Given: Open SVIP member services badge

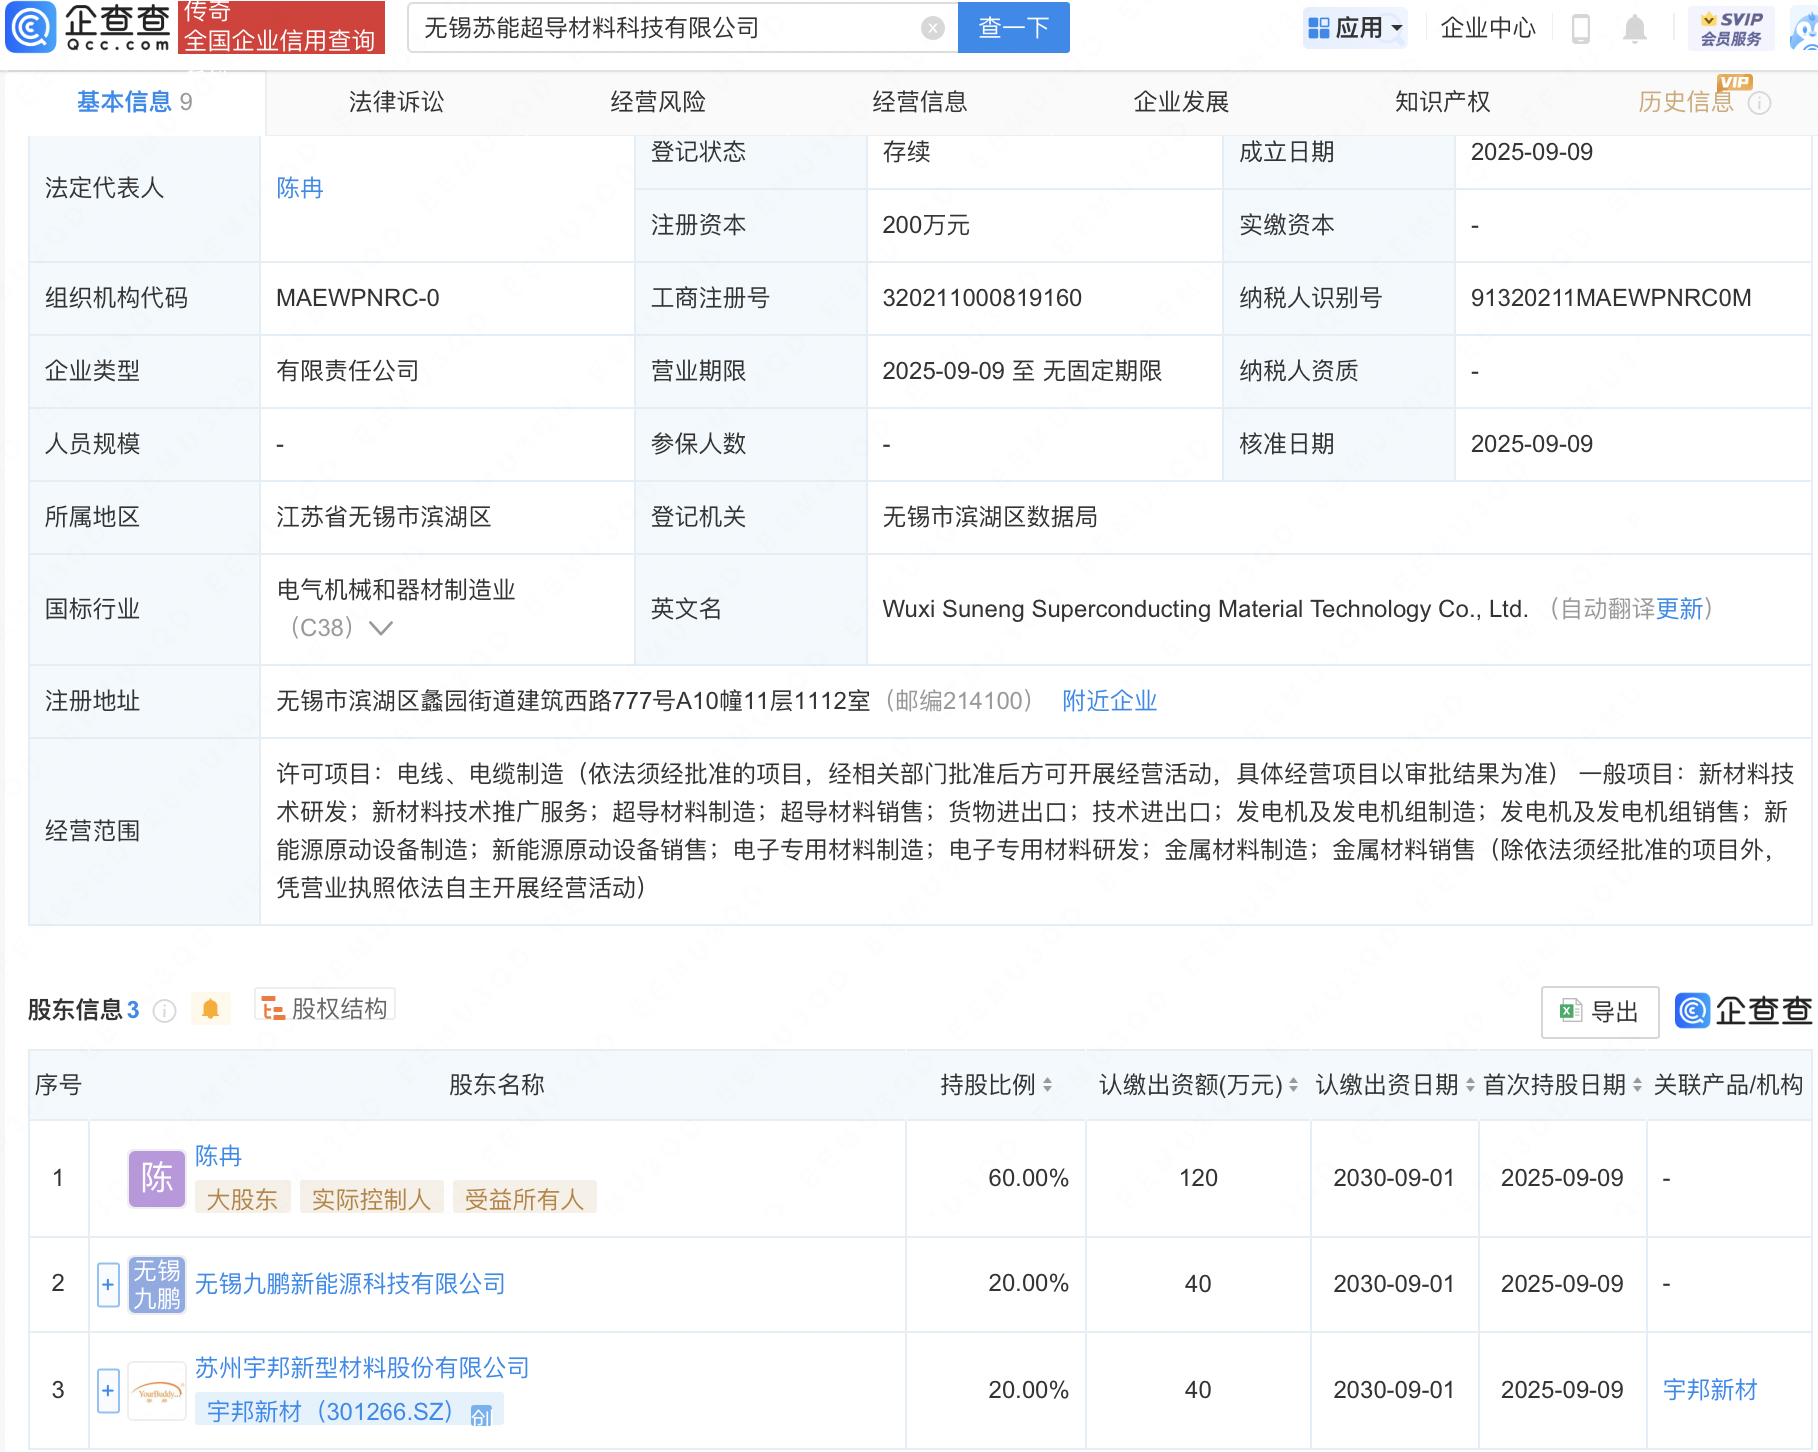Looking at the screenshot, I should pos(1731,28).
